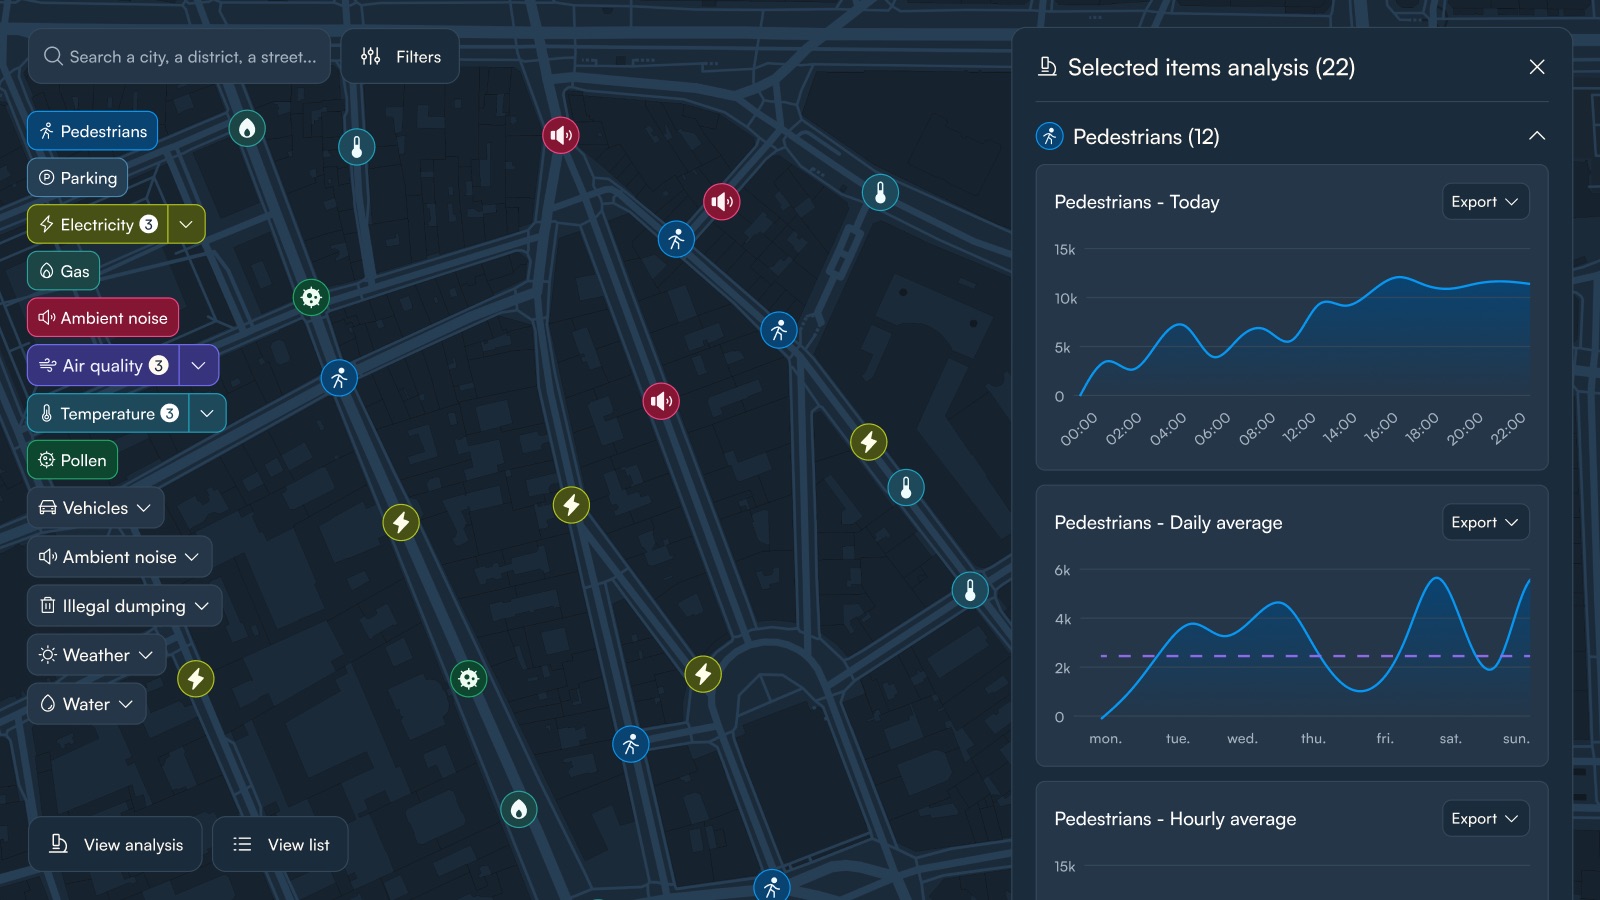Viewport: 1600px width, 900px height.
Task: Toggle the Pollen filter chip
Action: (x=73, y=460)
